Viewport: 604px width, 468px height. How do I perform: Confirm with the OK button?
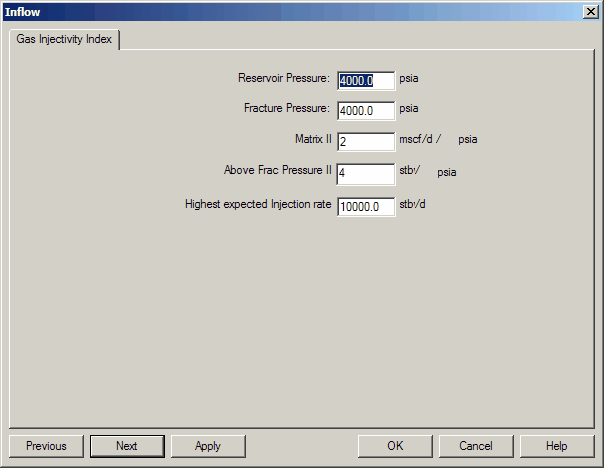pyautogui.click(x=395, y=446)
